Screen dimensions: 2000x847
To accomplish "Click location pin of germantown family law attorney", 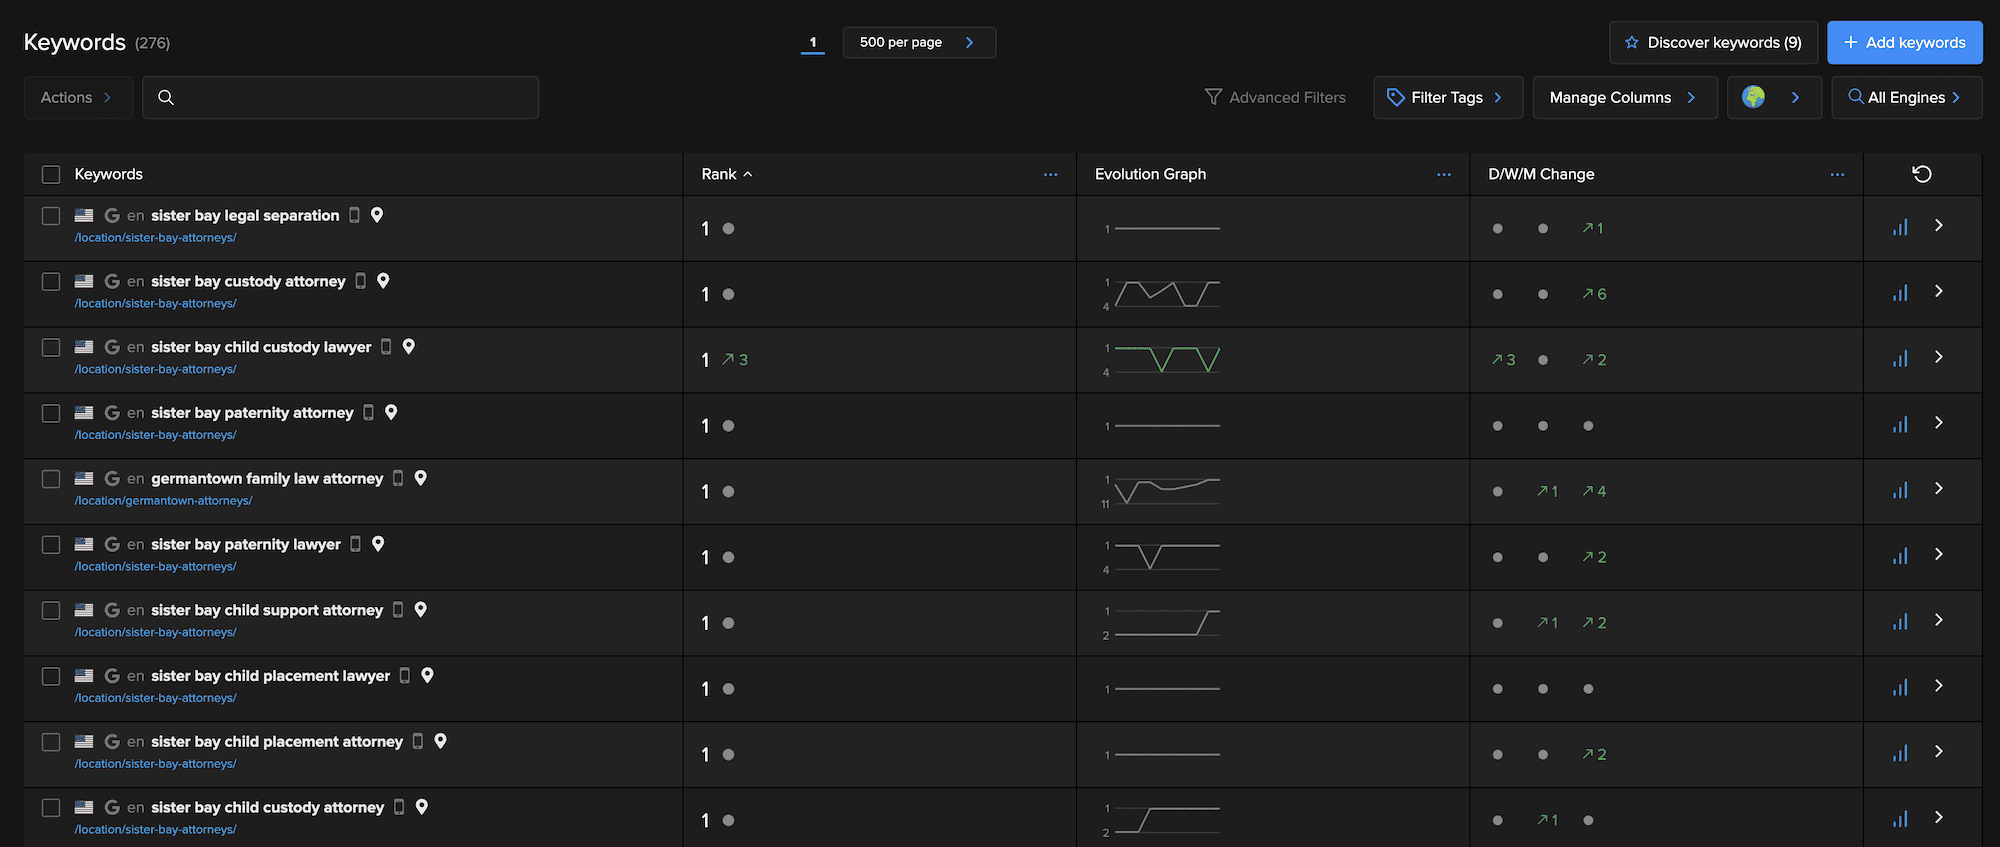I will click(421, 478).
